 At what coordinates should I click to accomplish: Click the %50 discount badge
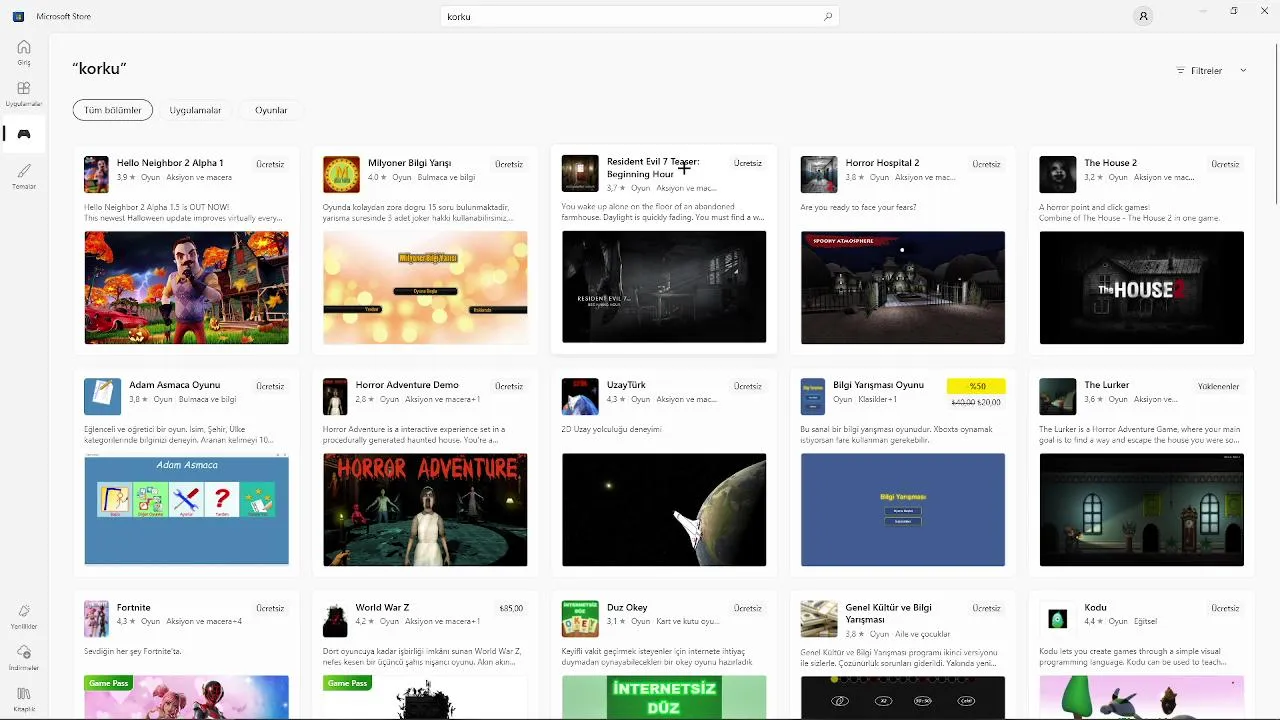pos(976,386)
